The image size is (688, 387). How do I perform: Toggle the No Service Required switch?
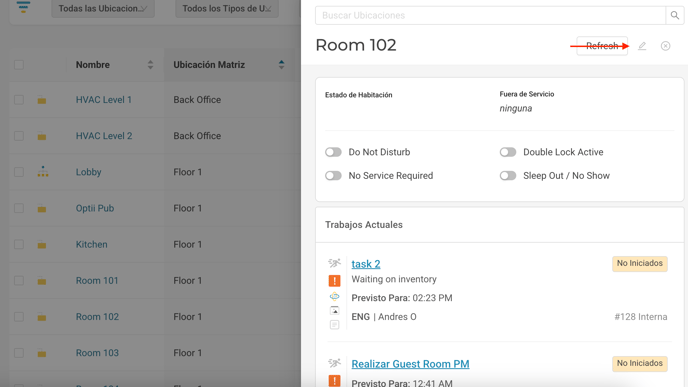[x=333, y=176]
